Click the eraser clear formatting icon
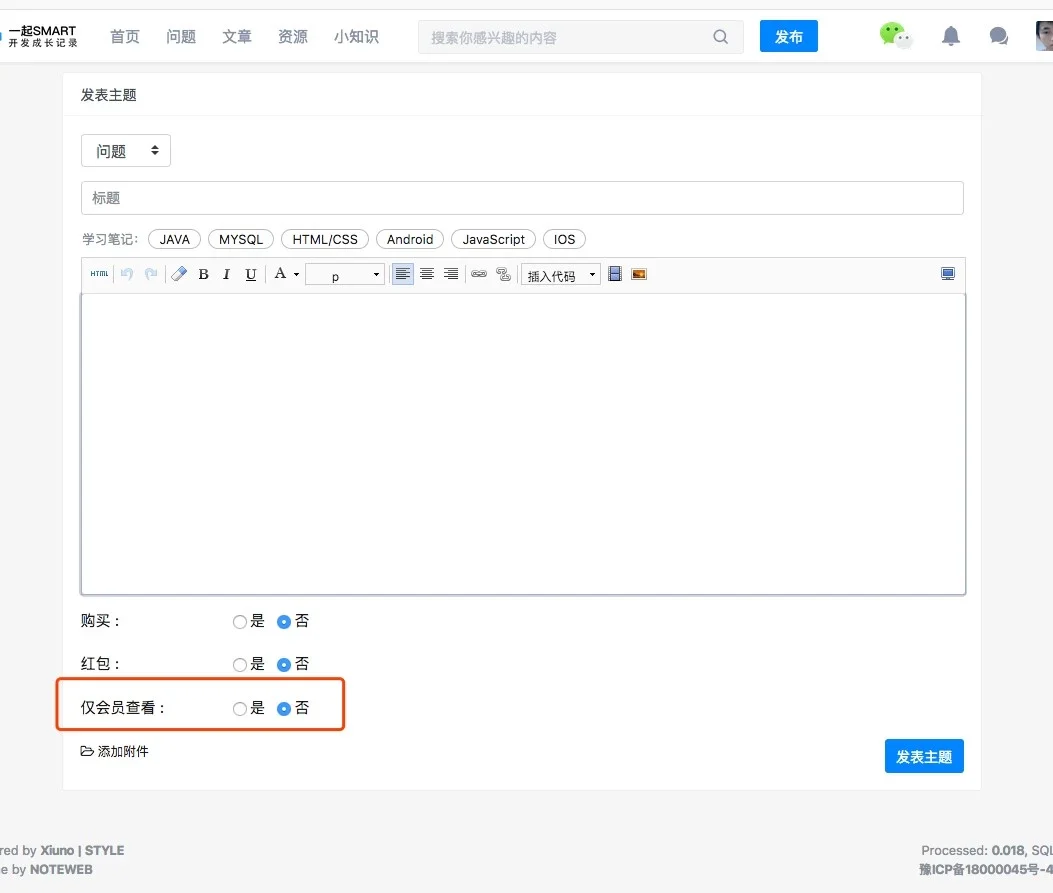Viewport: 1053px width, 893px height. (x=179, y=274)
